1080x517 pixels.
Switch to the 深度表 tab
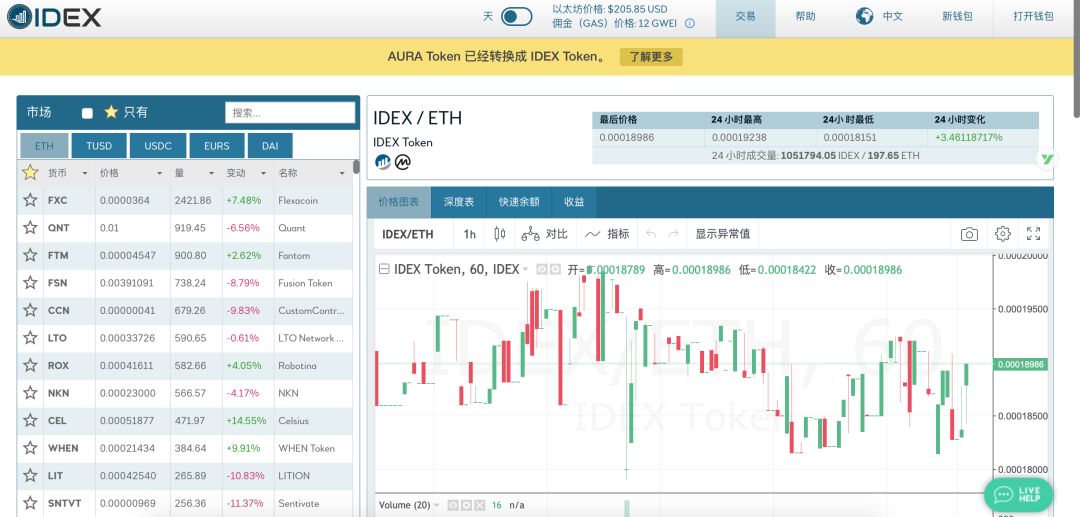point(459,202)
